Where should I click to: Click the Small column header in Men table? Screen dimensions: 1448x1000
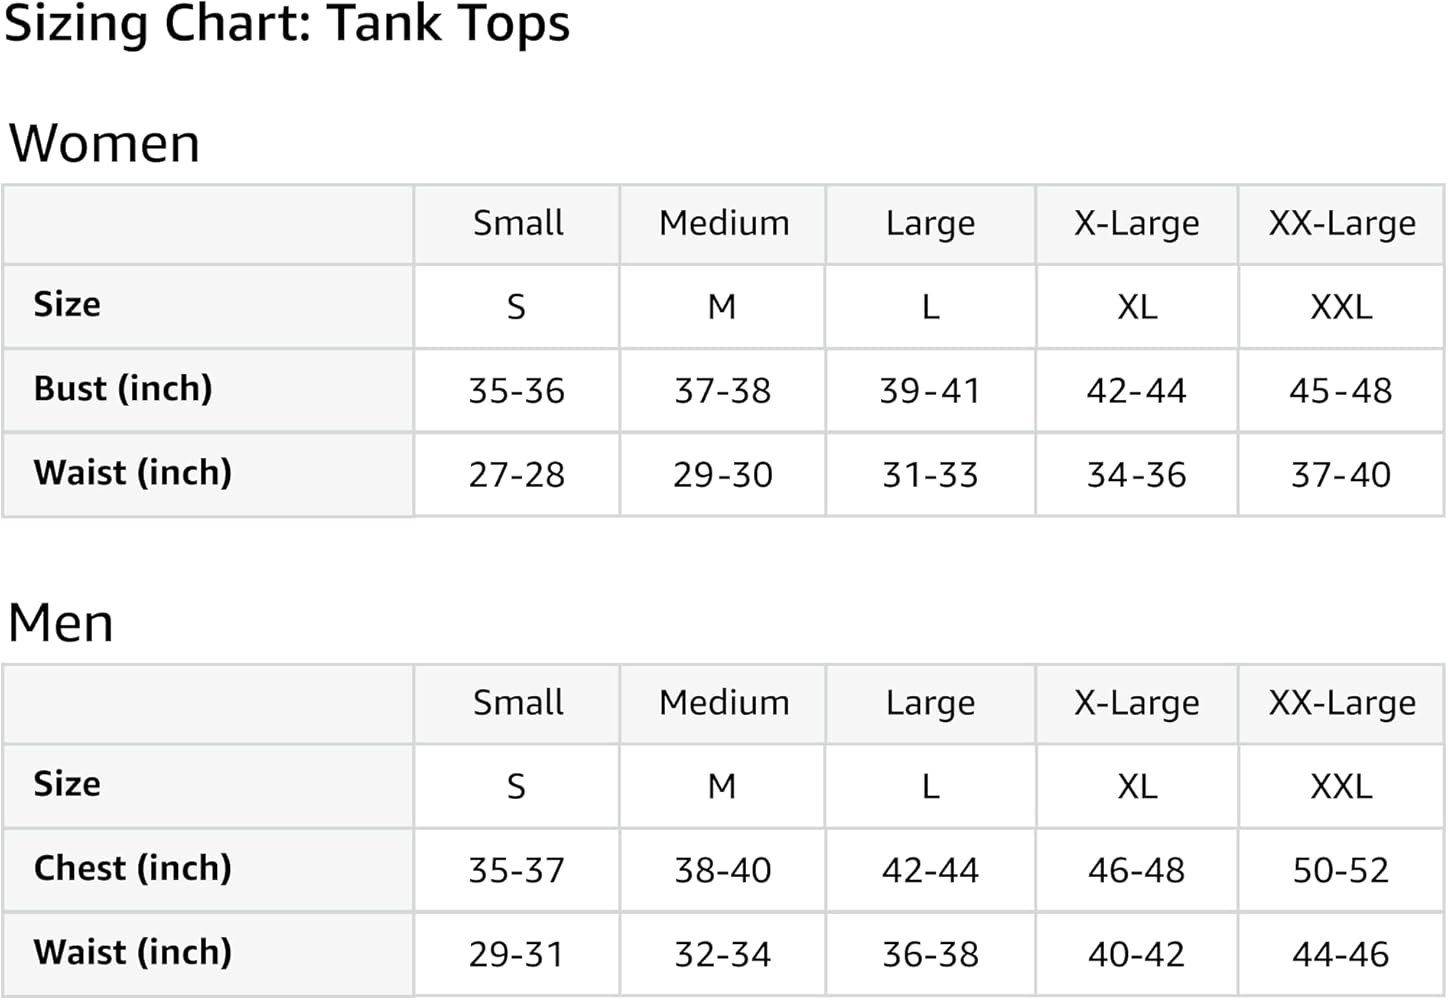tap(518, 703)
